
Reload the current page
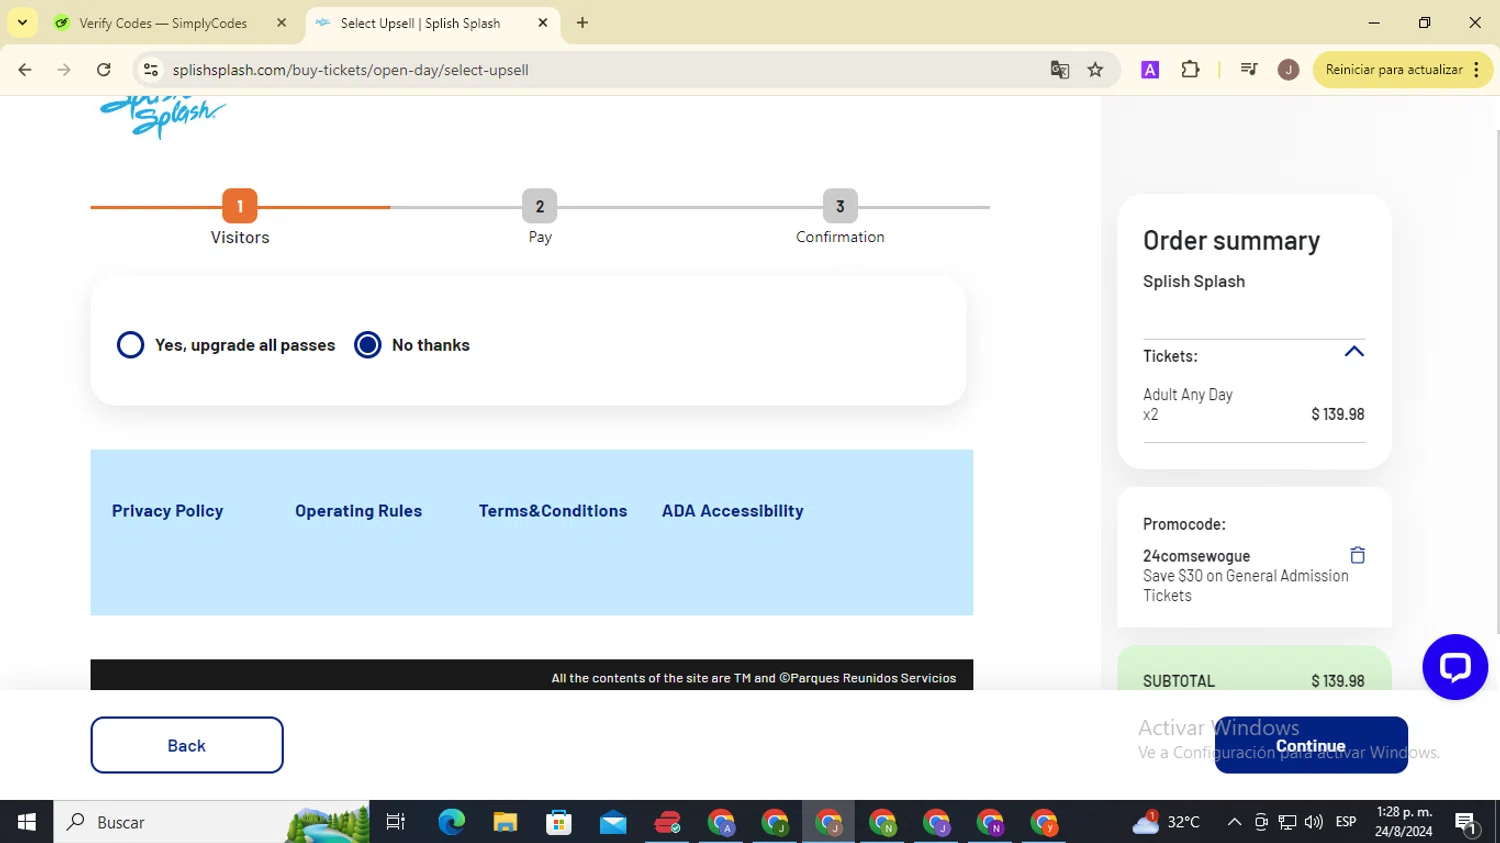point(104,70)
